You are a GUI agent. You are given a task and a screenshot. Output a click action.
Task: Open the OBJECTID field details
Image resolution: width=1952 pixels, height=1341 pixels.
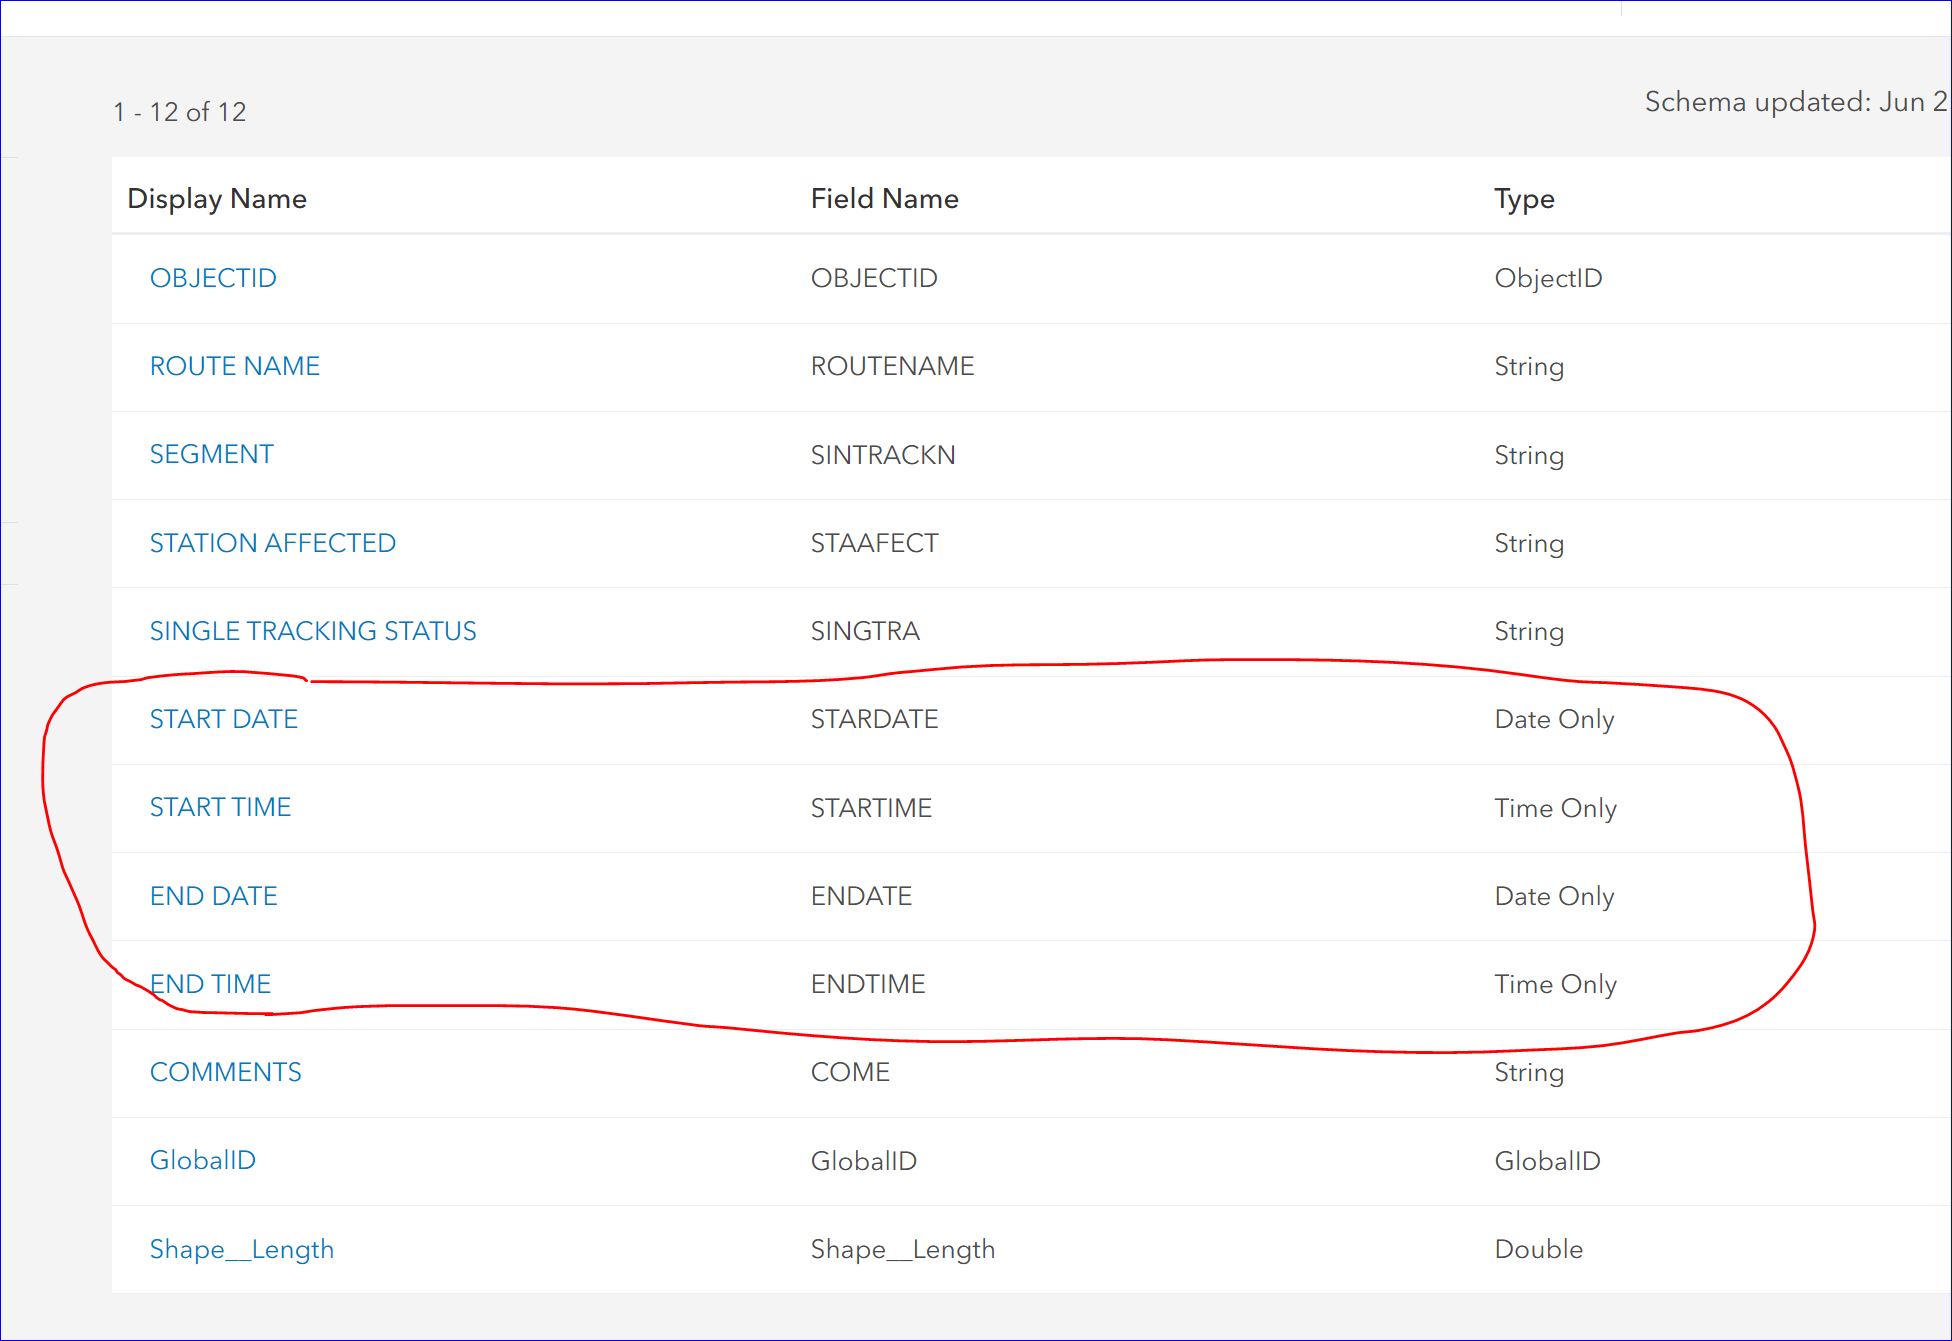pyautogui.click(x=213, y=277)
